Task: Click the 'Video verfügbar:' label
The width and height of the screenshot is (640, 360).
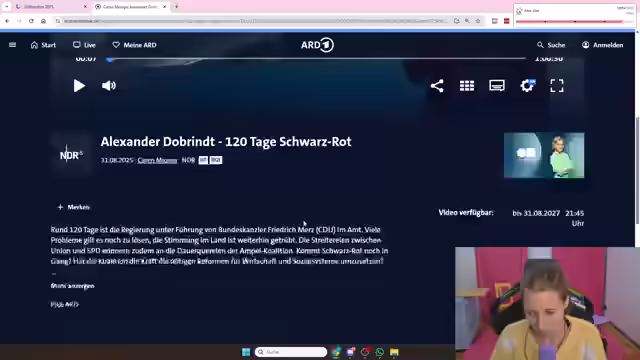Action: [466, 213]
